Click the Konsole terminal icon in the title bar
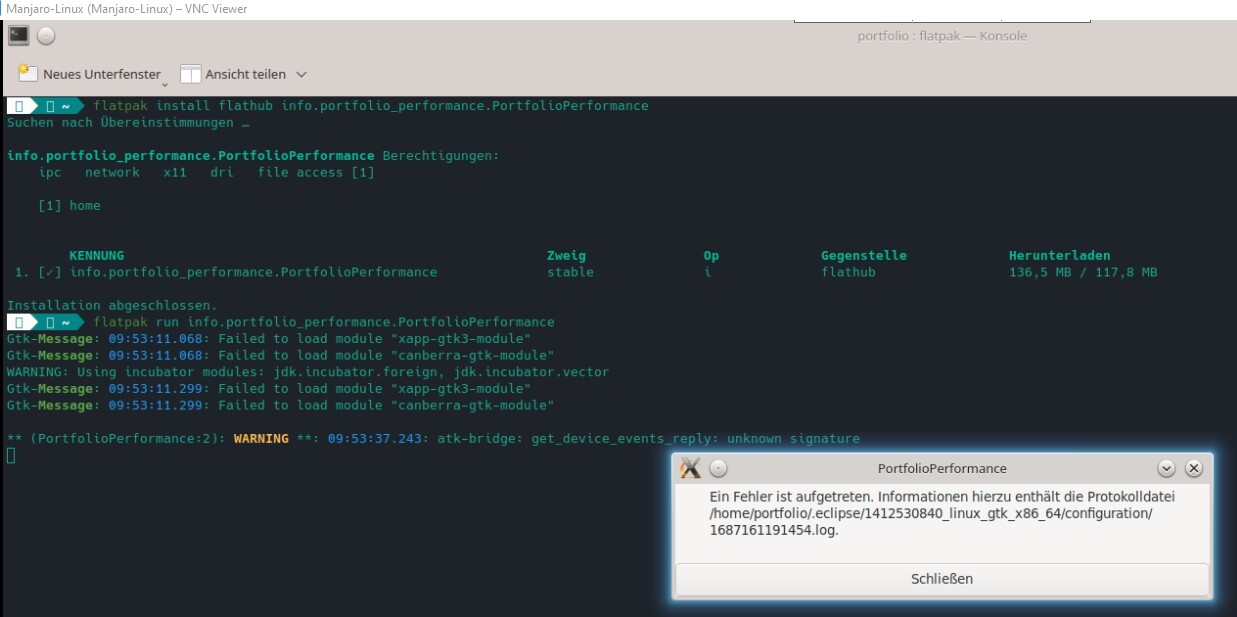1237x617 pixels. (x=18, y=36)
